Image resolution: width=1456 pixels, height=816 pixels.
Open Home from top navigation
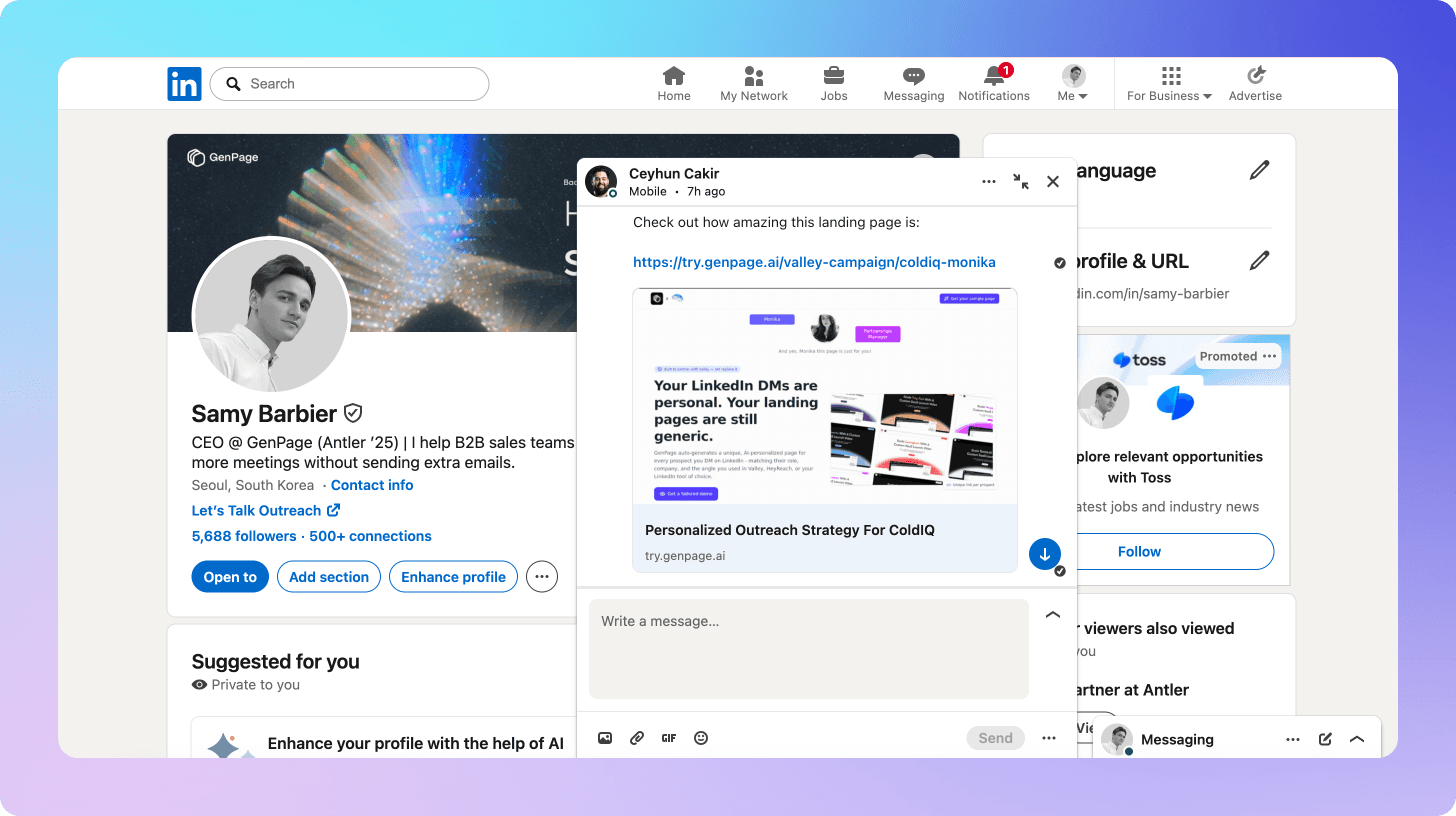[x=674, y=84]
